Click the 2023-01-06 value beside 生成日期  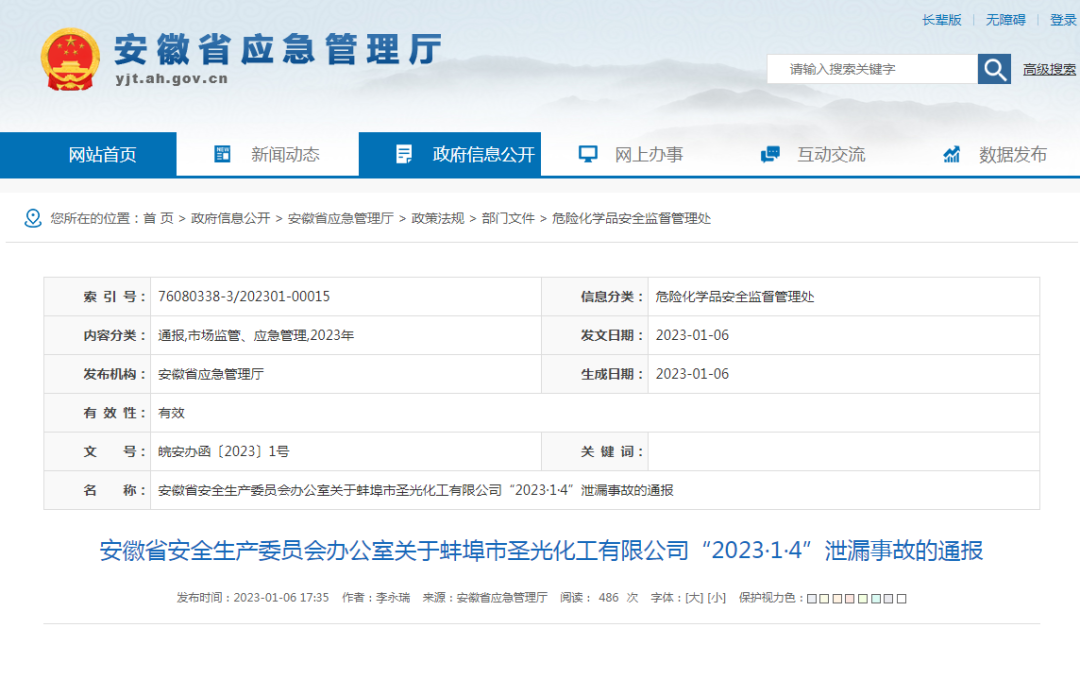(692, 374)
